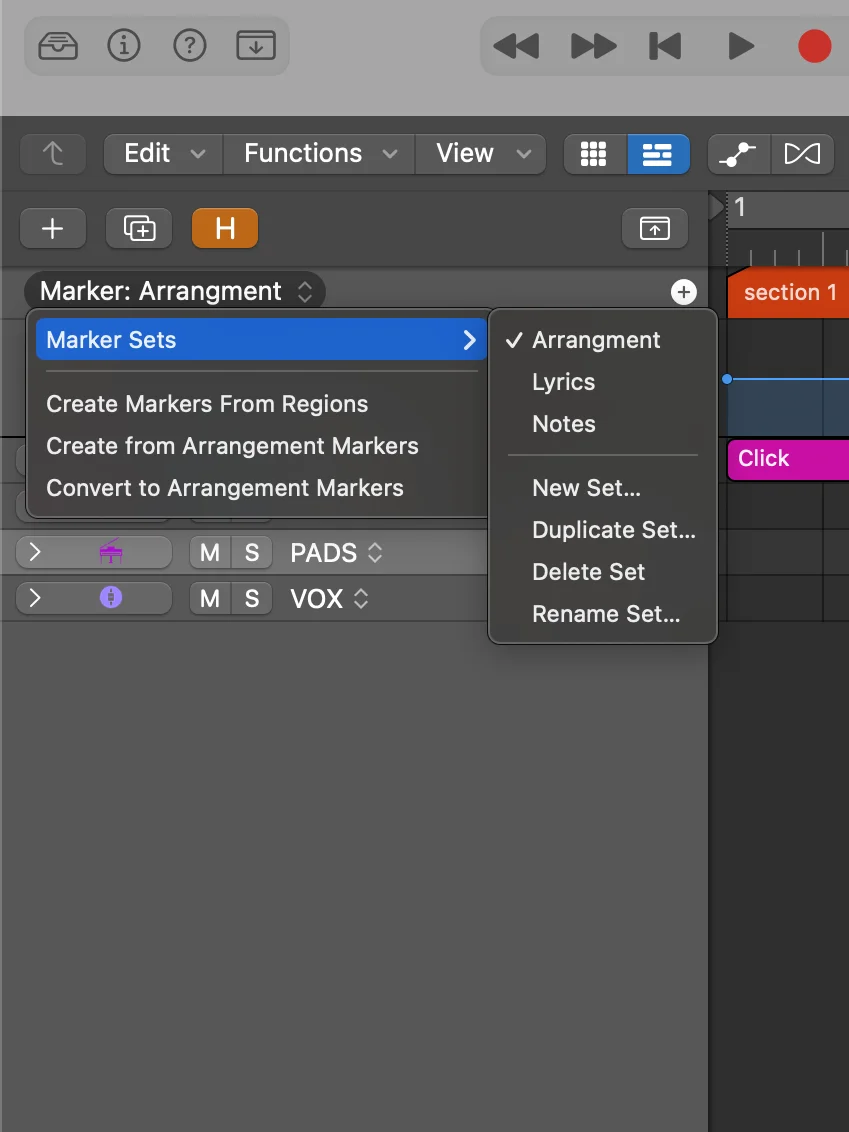Click the blue automation point

[728, 379]
